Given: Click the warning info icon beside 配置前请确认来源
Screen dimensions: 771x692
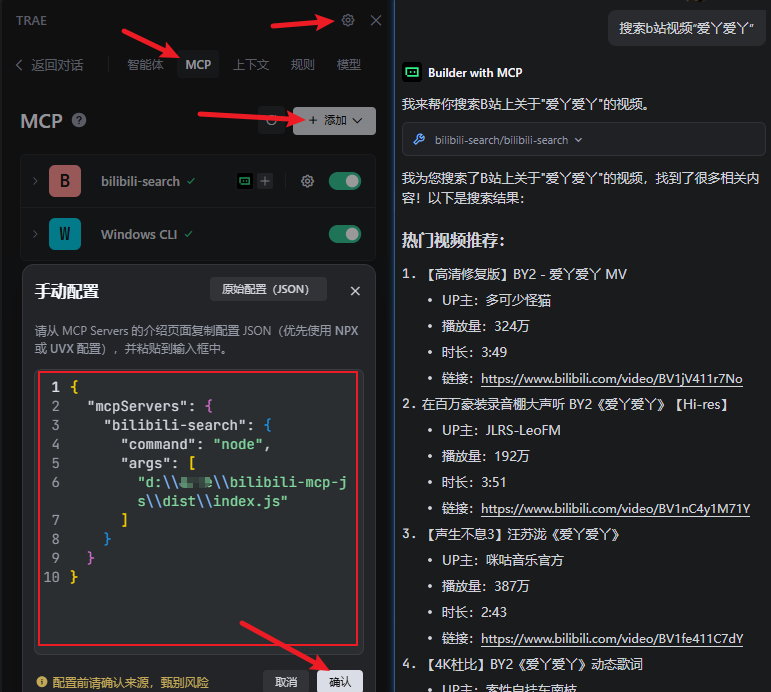Looking at the screenshot, I should 42,682.
